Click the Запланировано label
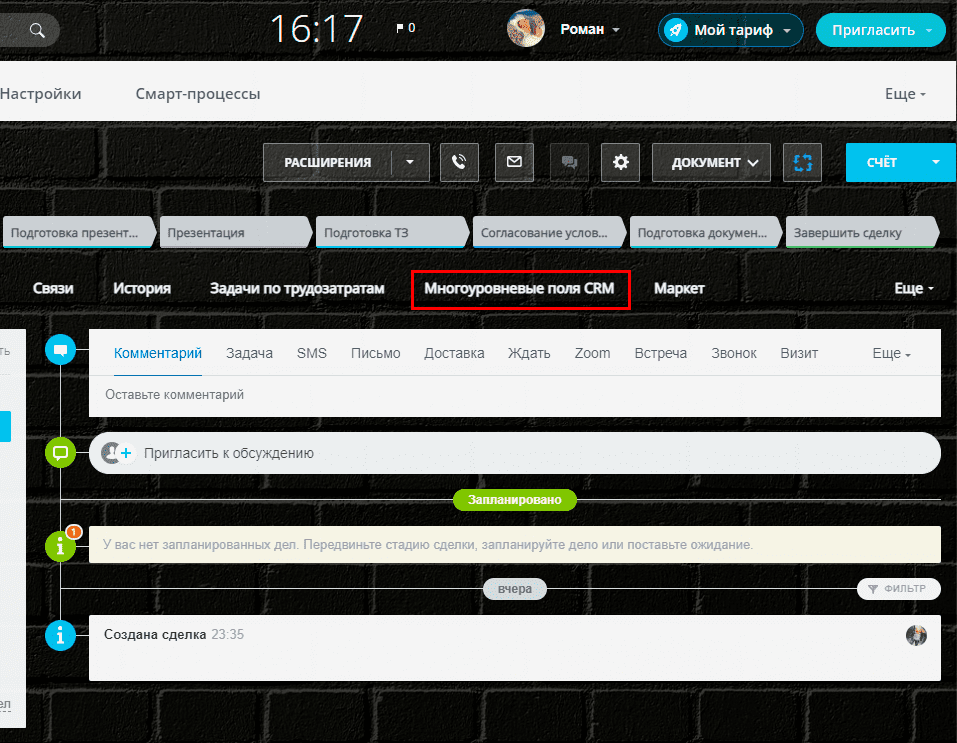Image resolution: width=957 pixels, height=743 pixels. click(x=515, y=499)
